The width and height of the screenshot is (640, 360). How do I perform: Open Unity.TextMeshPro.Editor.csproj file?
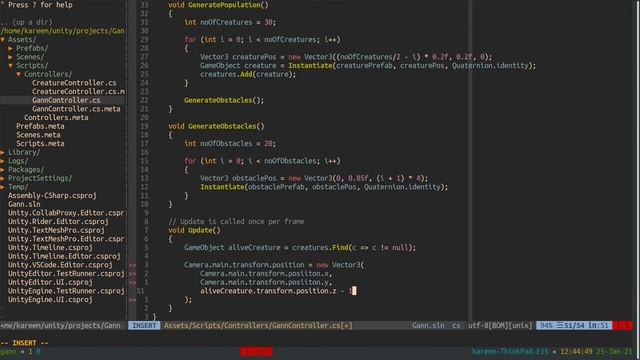pos(66,239)
